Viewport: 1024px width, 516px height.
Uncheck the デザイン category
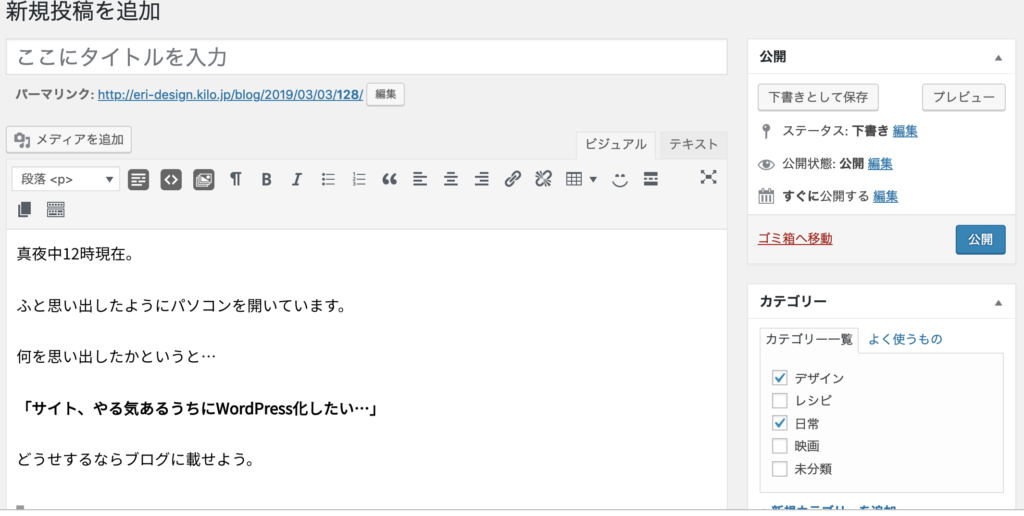coord(780,378)
